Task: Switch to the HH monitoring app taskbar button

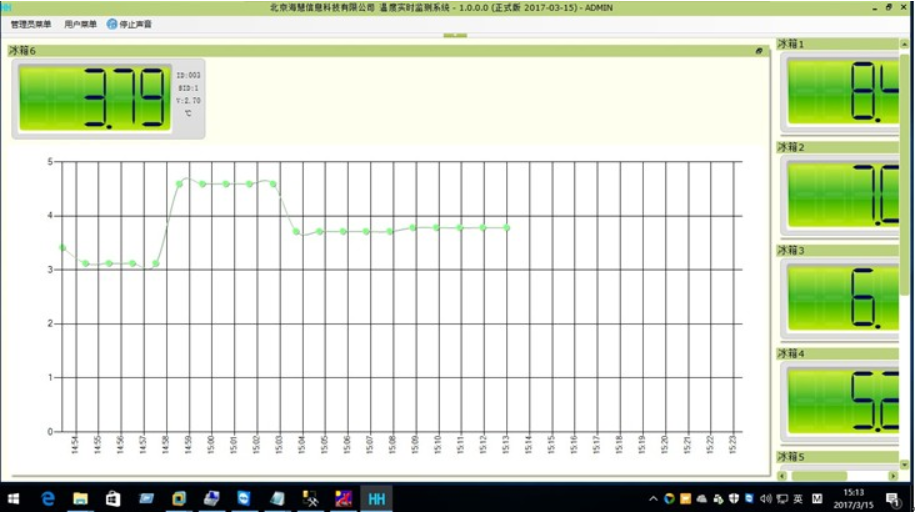Action: [376, 499]
